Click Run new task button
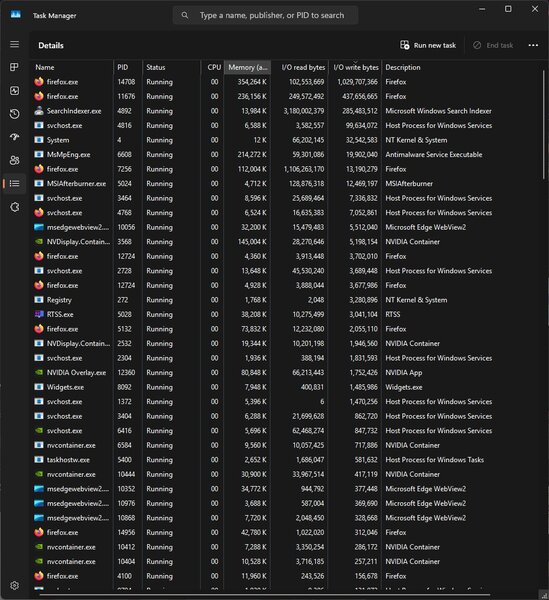This screenshot has height=600, width=549. pyautogui.click(x=428, y=45)
